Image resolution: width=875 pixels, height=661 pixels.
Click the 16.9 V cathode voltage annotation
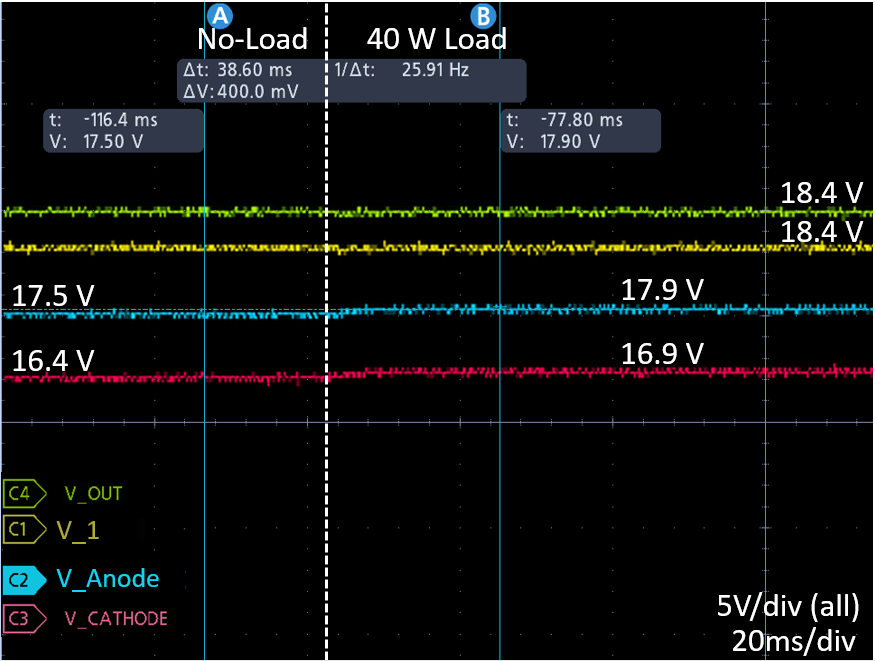tap(662, 354)
